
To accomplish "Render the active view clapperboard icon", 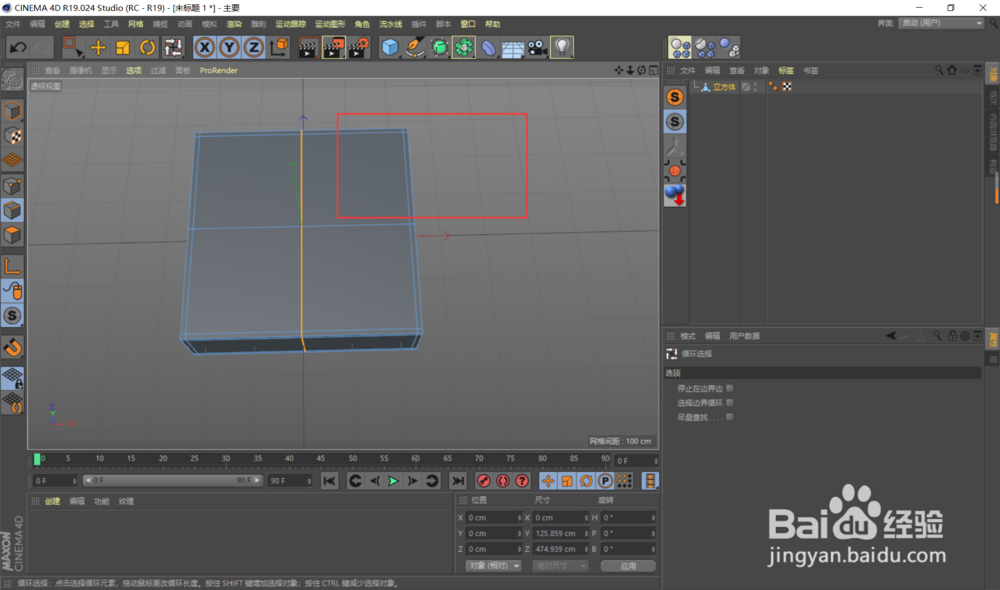I will [308, 47].
